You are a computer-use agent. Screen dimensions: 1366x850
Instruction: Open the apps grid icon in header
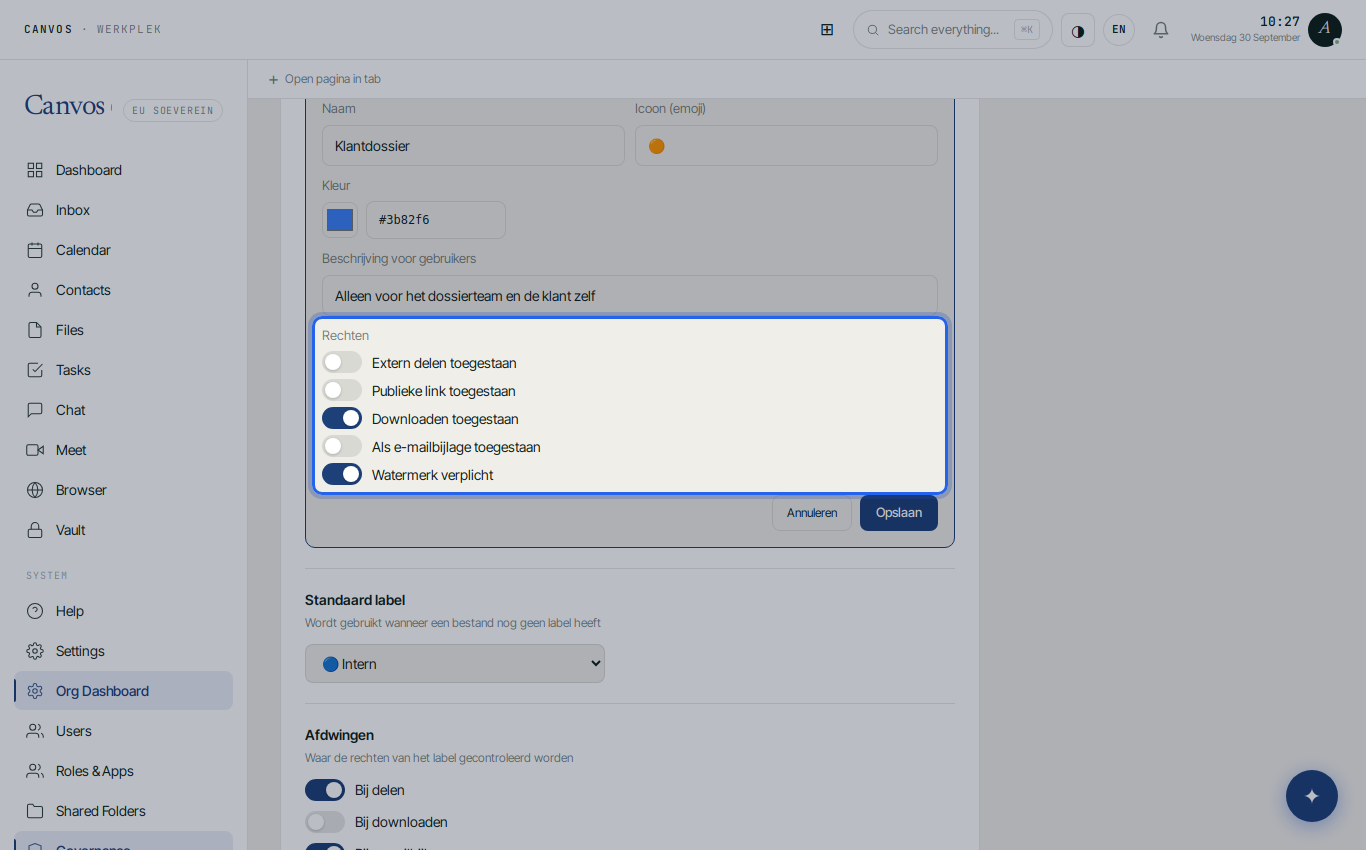click(x=827, y=30)
